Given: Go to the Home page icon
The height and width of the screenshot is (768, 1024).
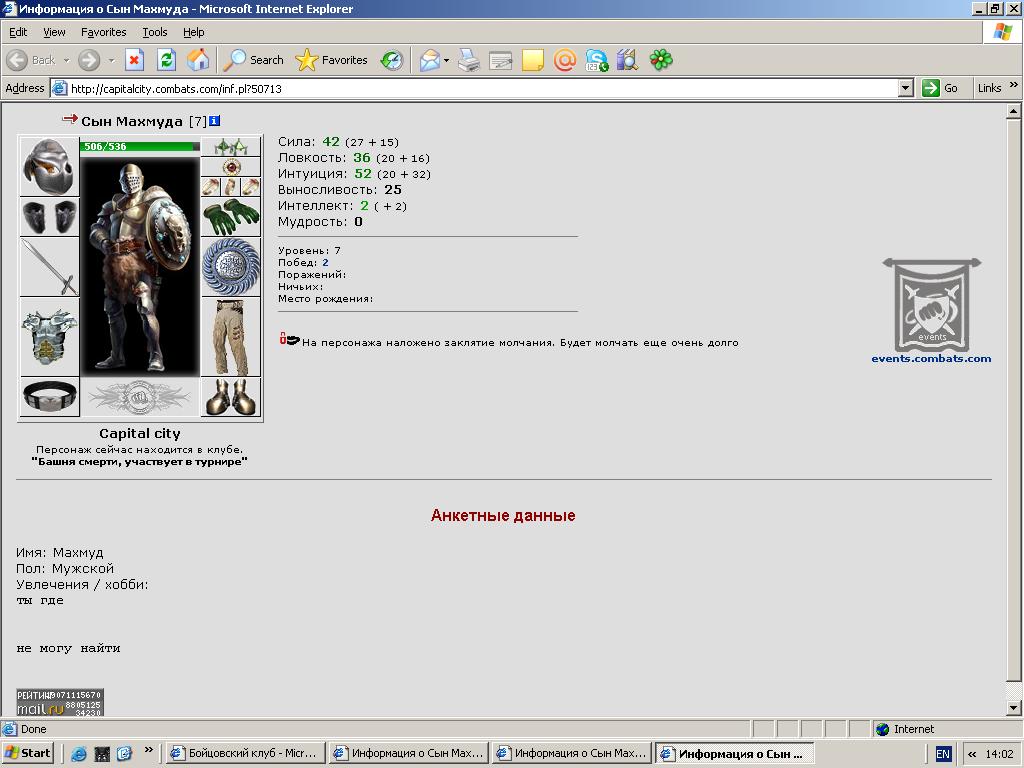Looking at the screenshot, I should (x=198, y=60).
